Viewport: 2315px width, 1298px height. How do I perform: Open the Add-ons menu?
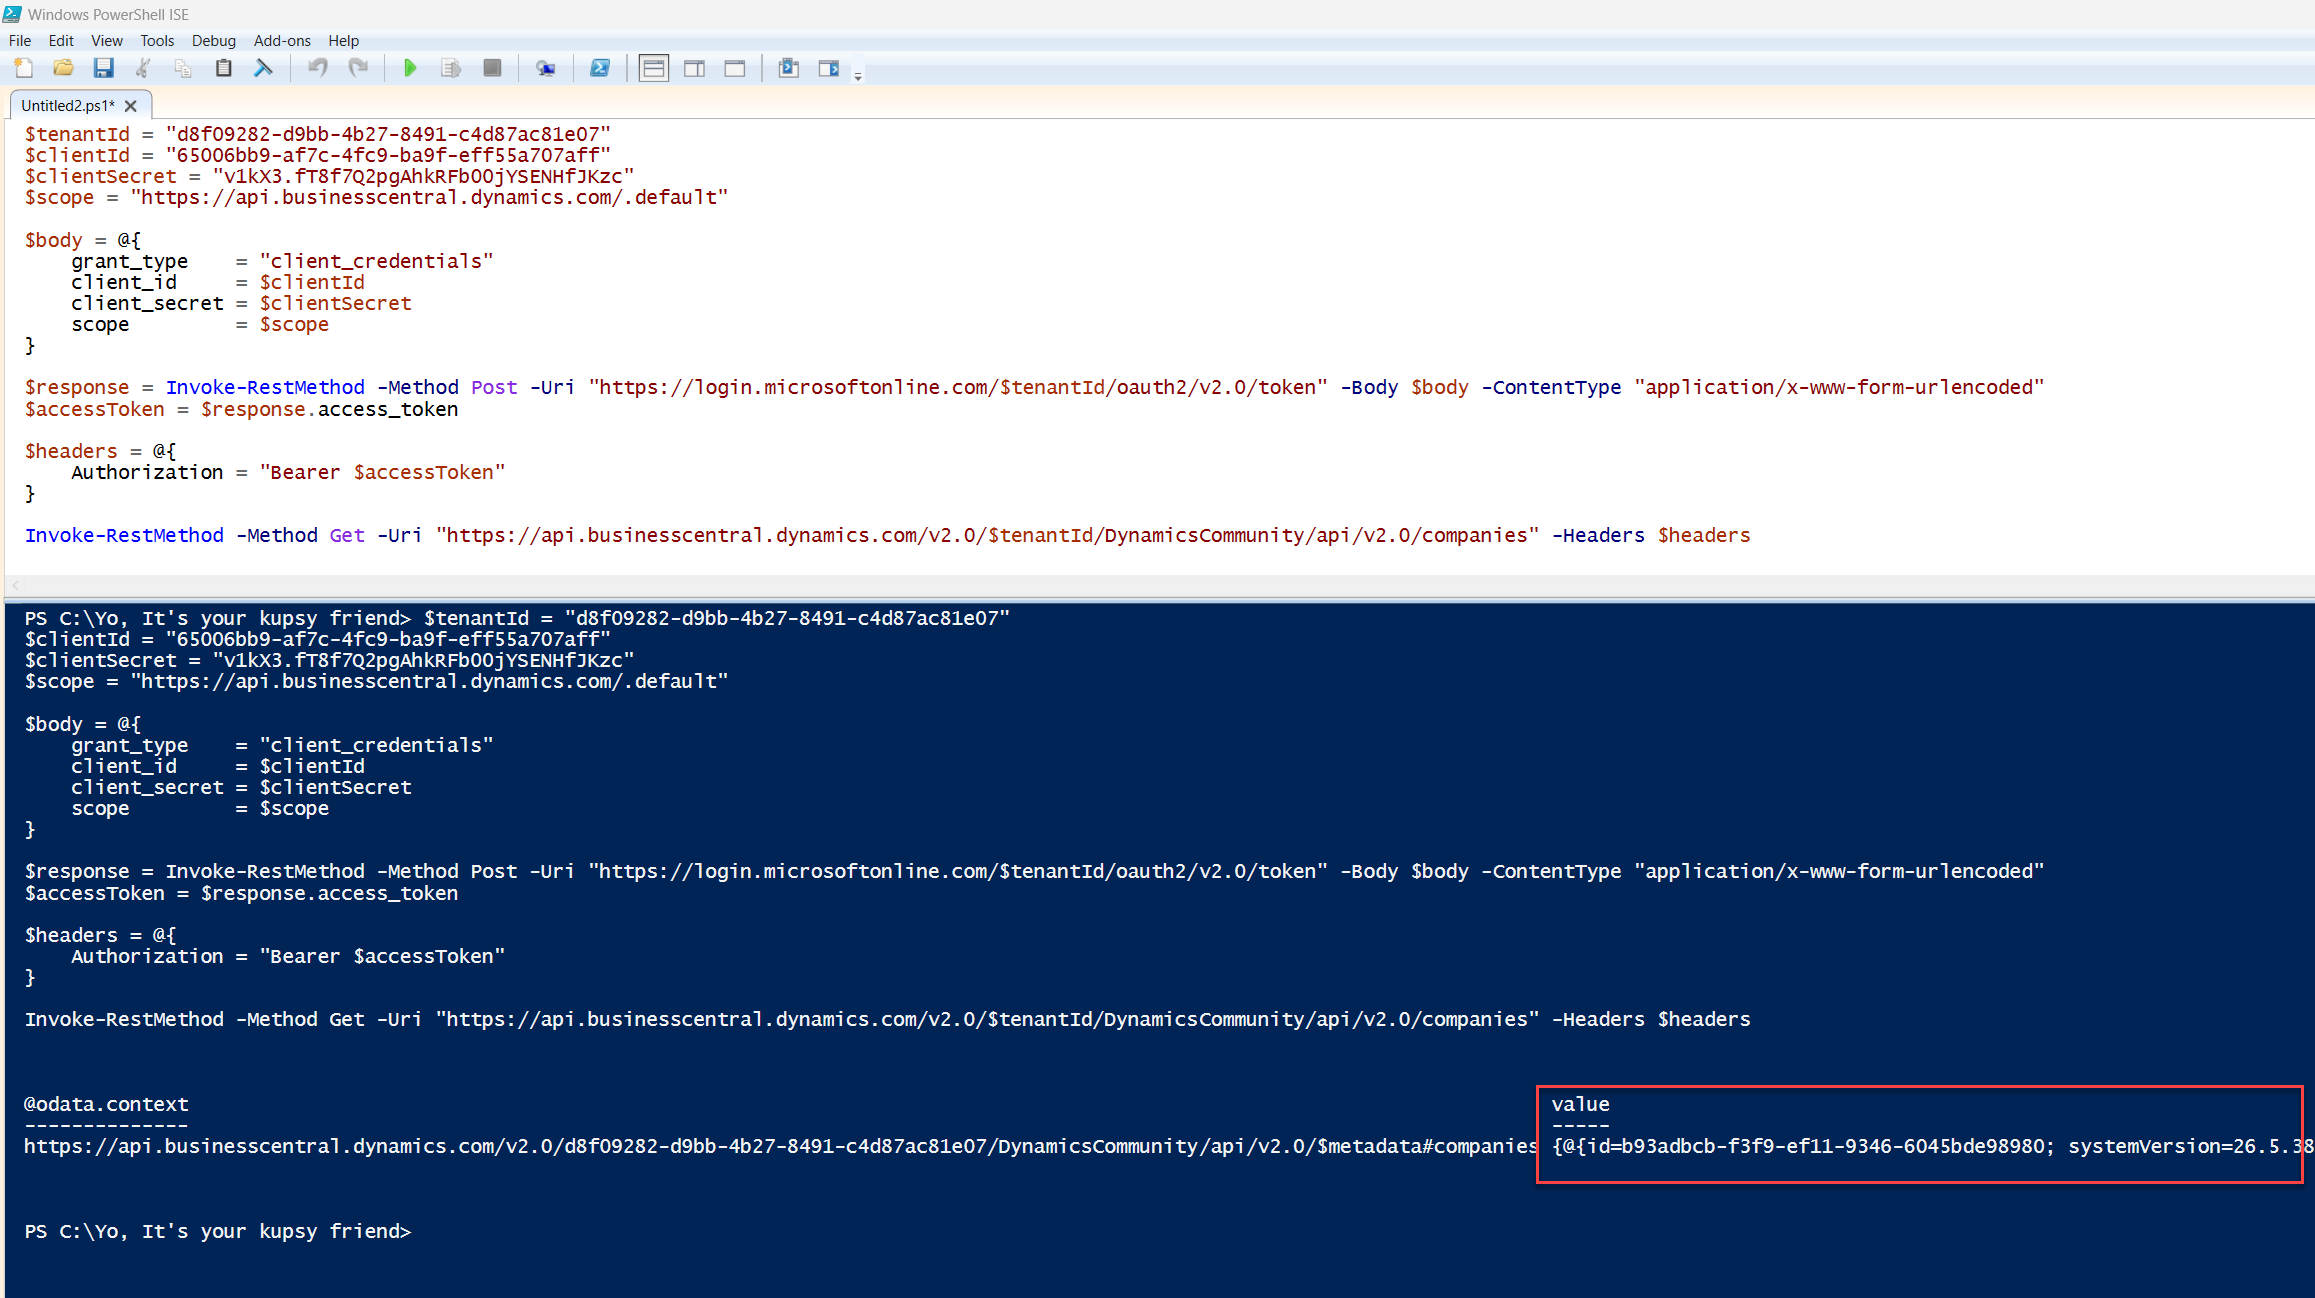281,41
